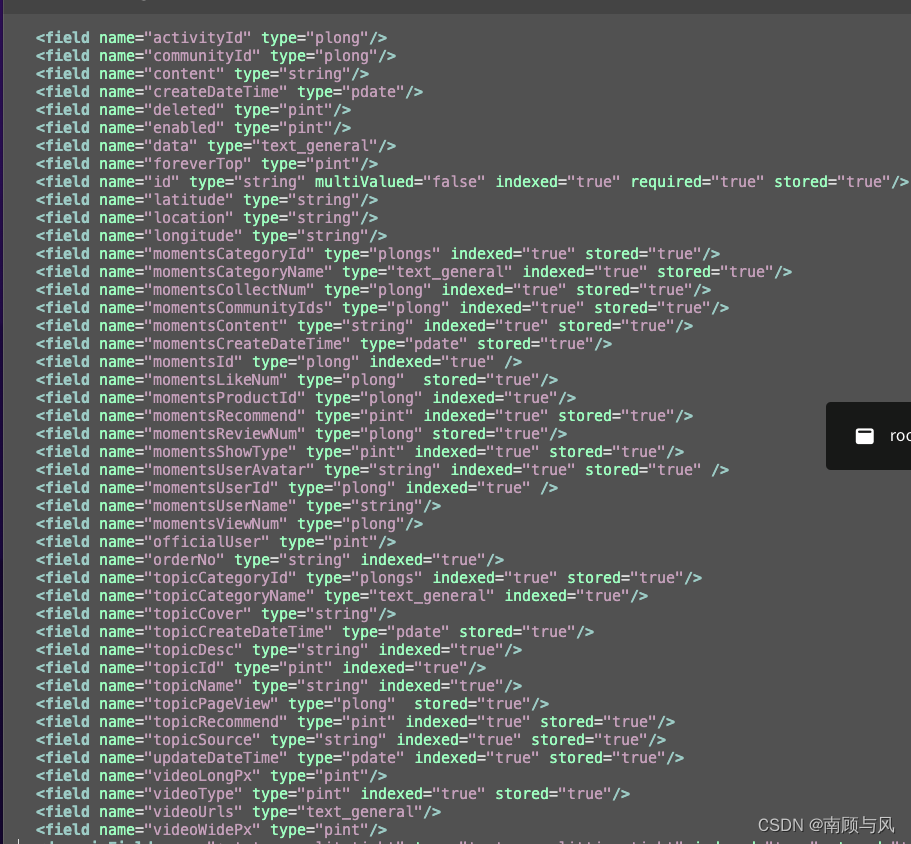Select the "activityId" field name

tap(197, 37)
